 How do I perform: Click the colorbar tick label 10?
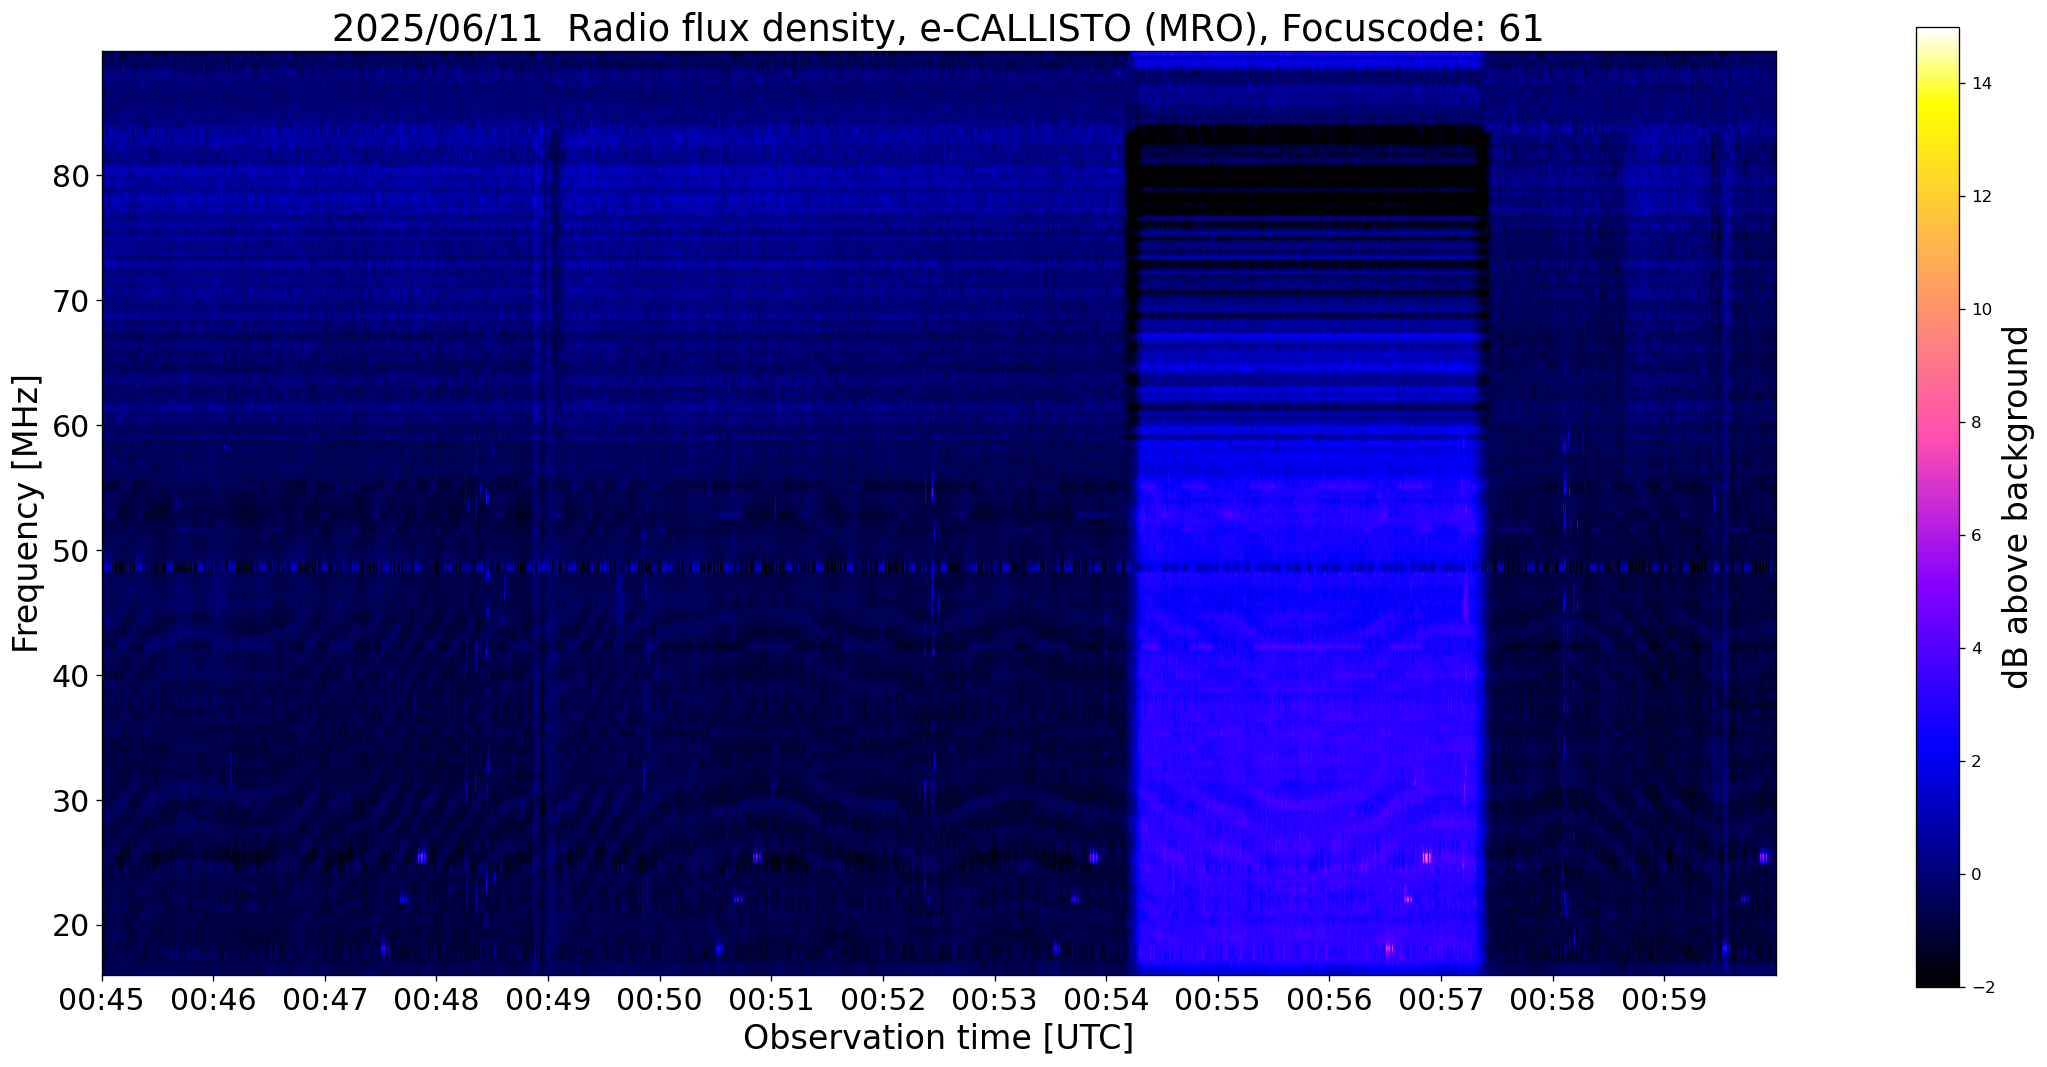pos(1980,310)
